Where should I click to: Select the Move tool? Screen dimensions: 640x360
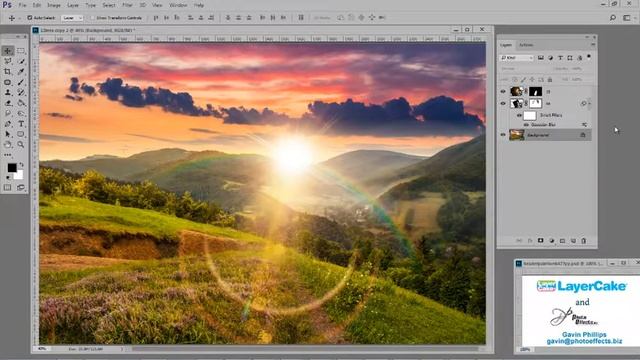[x=8, y=51]
